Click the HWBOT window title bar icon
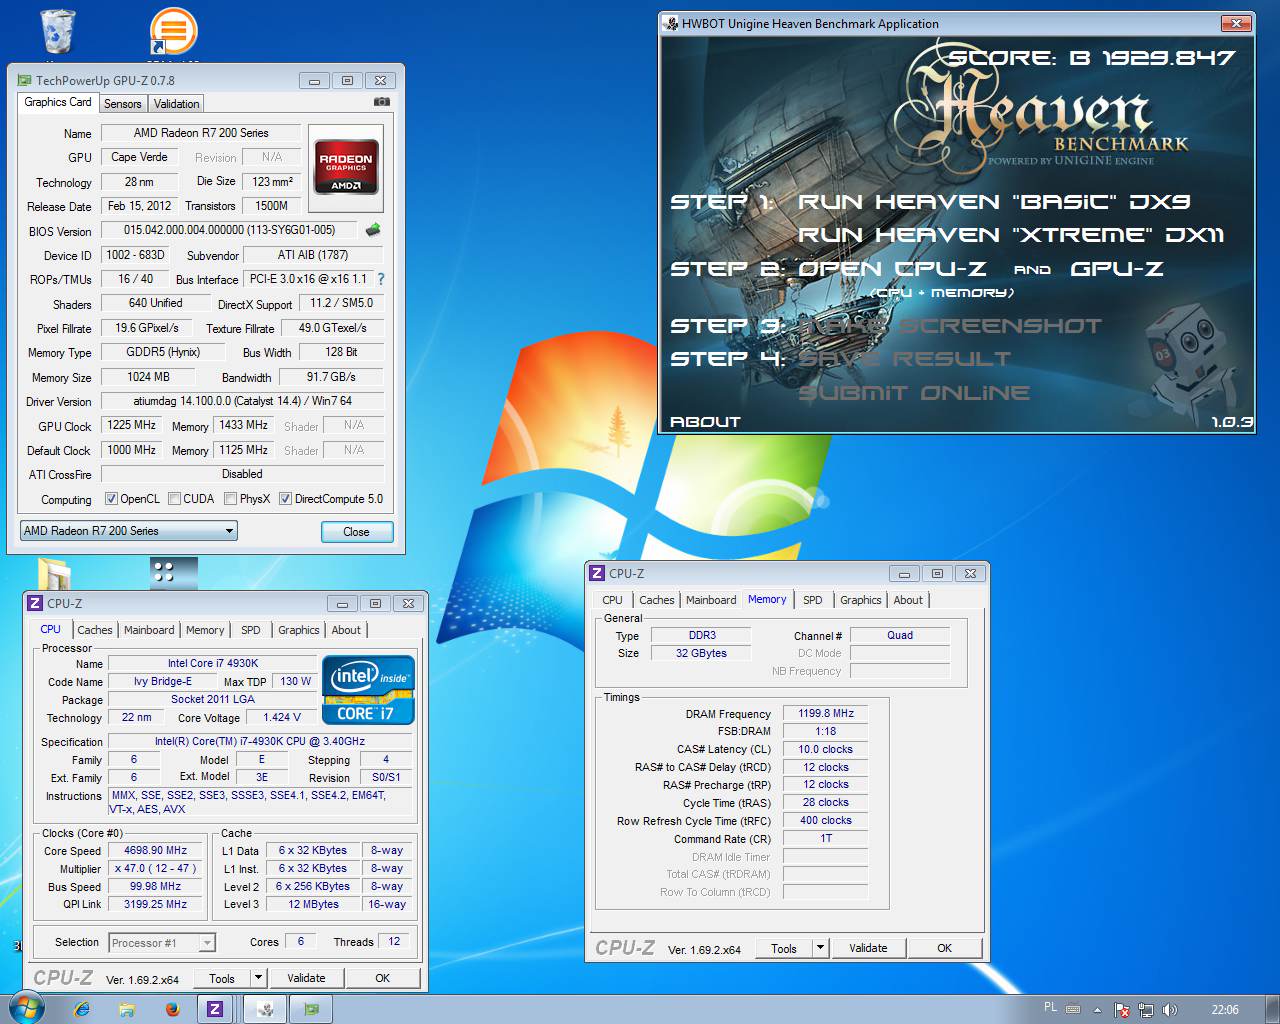Viewport: 1280px width, 1024px height. point(671,23)
